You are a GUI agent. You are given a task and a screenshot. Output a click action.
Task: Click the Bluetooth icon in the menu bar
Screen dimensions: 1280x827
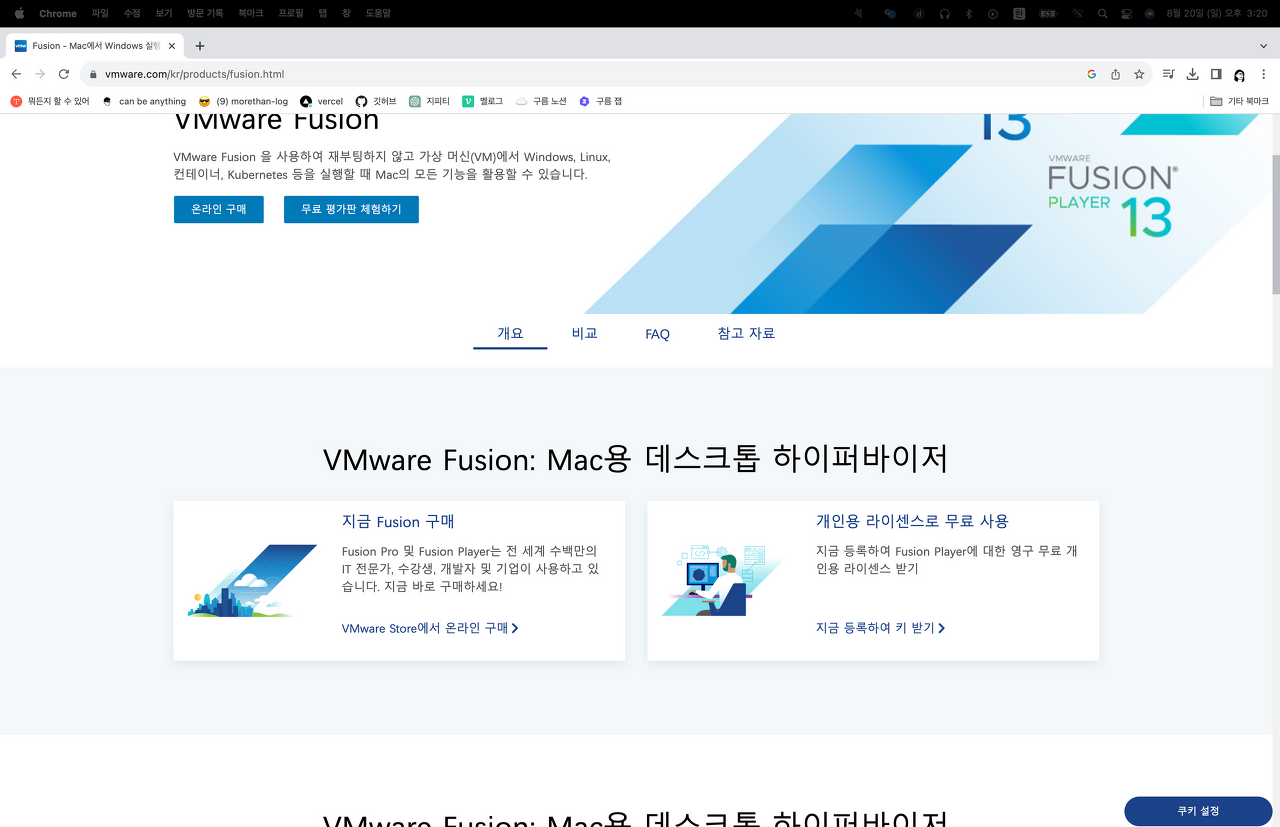(969, 13)
